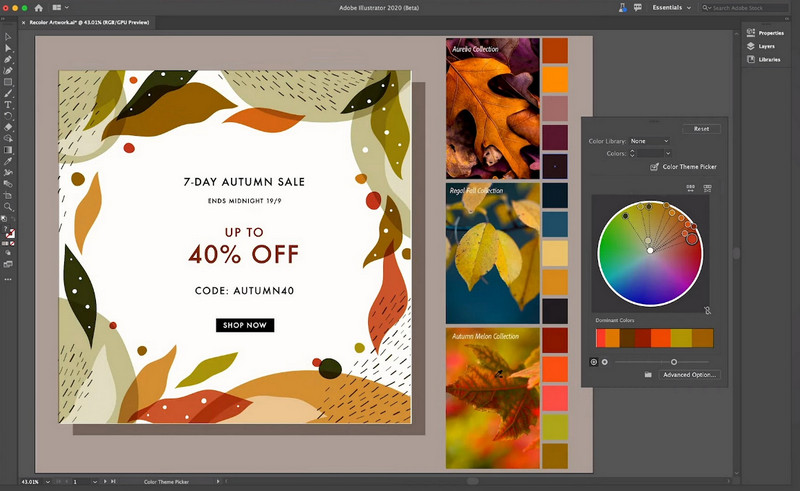Click the Aurelia Collection leaf thumbnail
Screen dimensions: 800x491
pyautogui.click(x=492, y=108)
